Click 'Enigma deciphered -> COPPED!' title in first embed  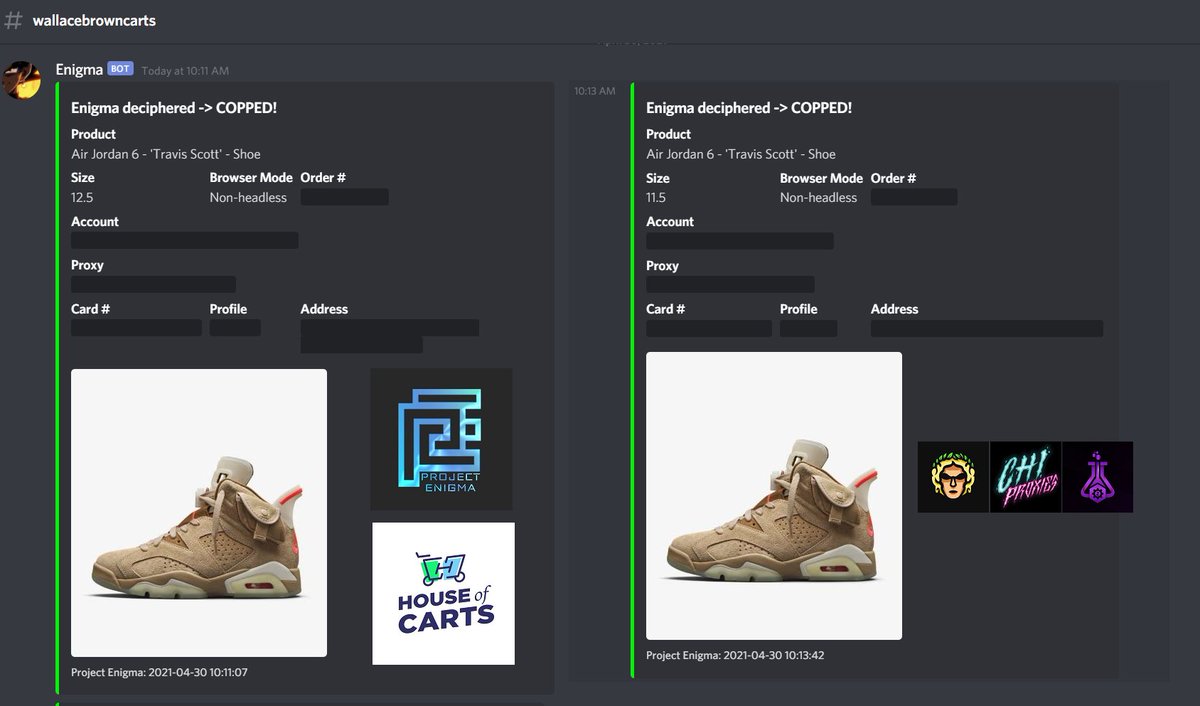click(x=174, y=108)
